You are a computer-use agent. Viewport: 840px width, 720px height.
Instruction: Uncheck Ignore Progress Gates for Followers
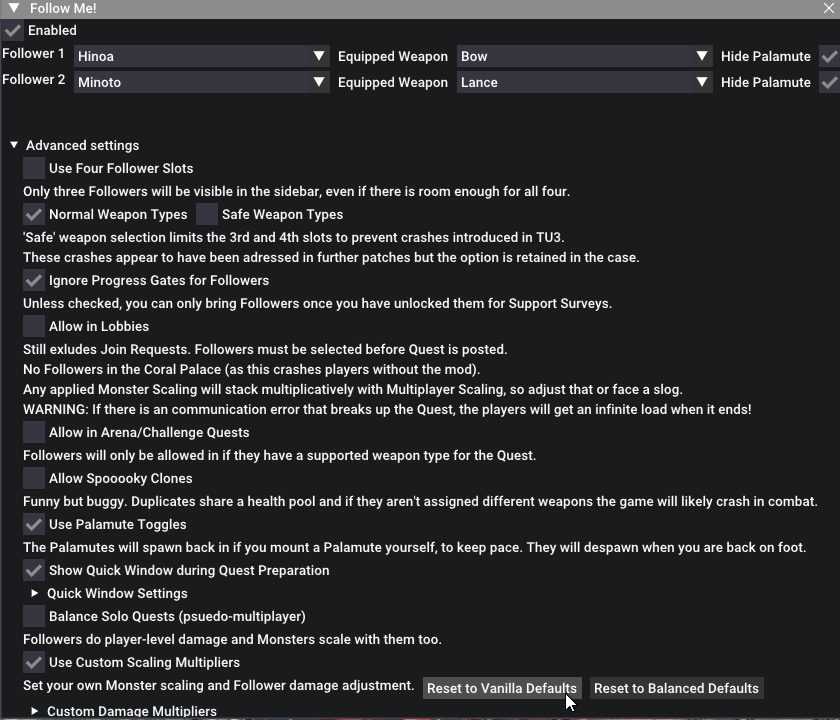pyautogui.click(x=34, y=280)
